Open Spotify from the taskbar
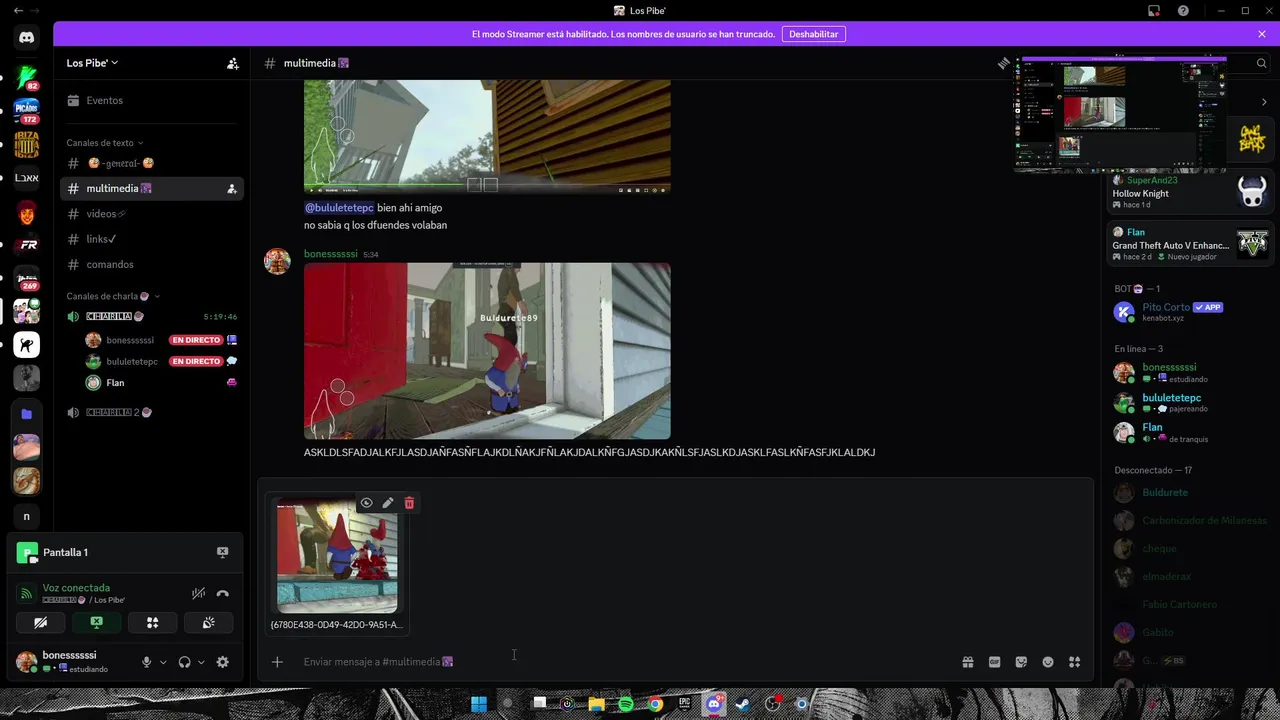Viewport: 1280px width, 720px height. (626, 704)
